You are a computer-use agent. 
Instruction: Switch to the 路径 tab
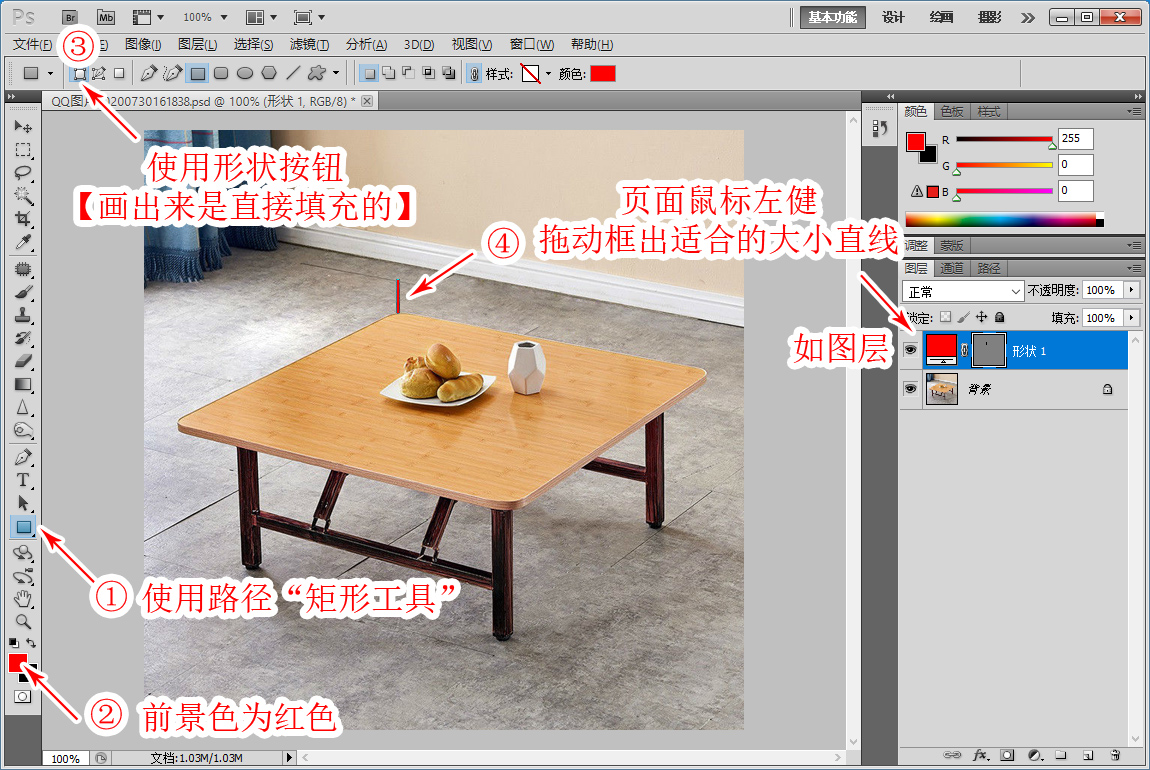[988, 268]
